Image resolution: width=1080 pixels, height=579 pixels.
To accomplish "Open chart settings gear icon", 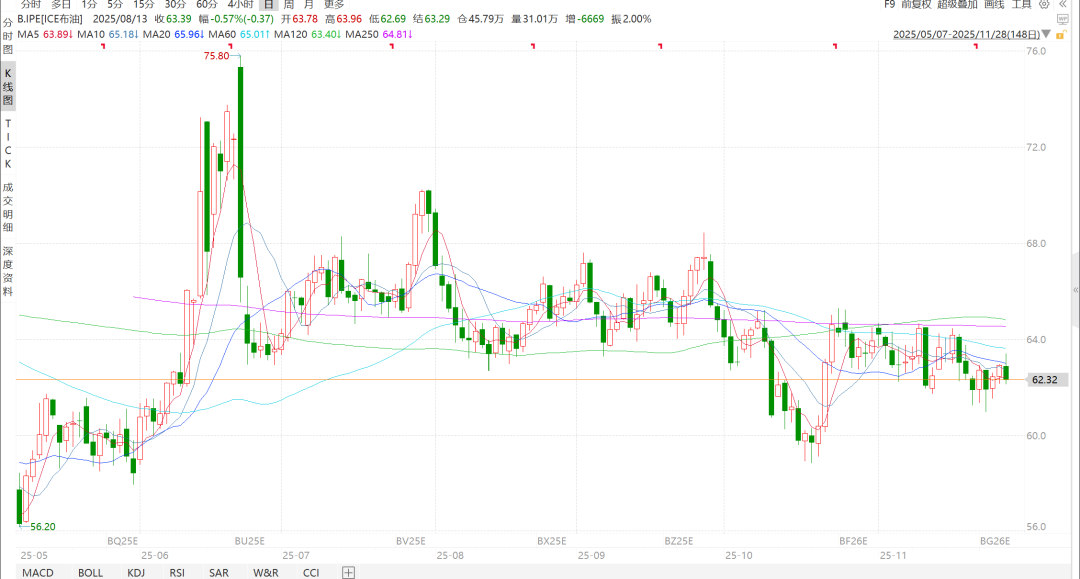I will tap(1045, 4).
